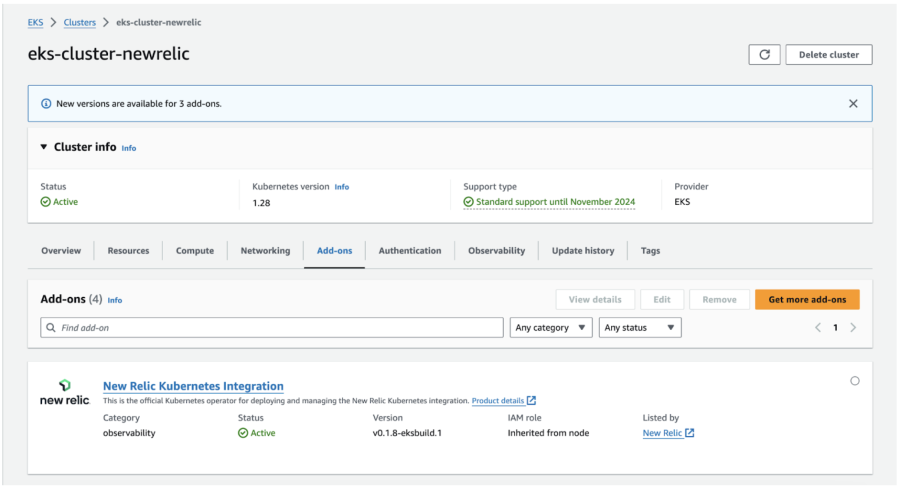Screen dimensions: 900x490
Task: Focus the Find add-on search field
Action: pos(275,328)
